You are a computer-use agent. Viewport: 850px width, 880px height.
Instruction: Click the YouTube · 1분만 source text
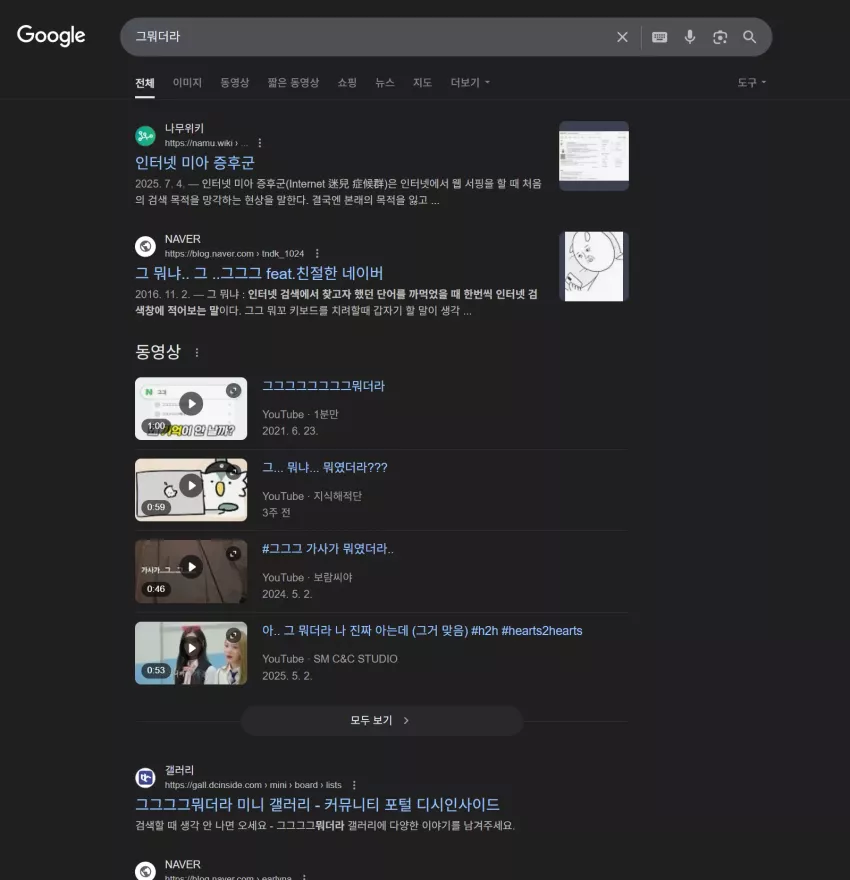(300, 414)
